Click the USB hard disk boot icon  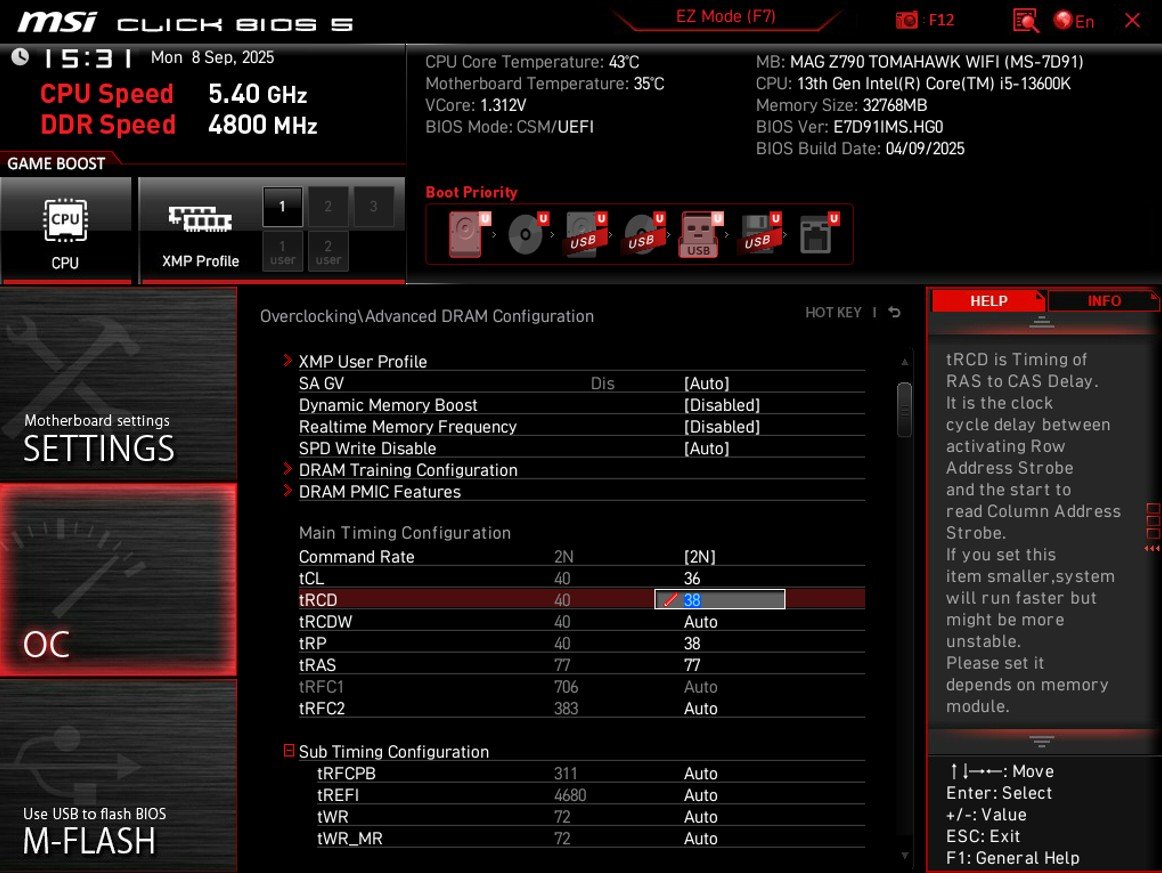[585, 234]
